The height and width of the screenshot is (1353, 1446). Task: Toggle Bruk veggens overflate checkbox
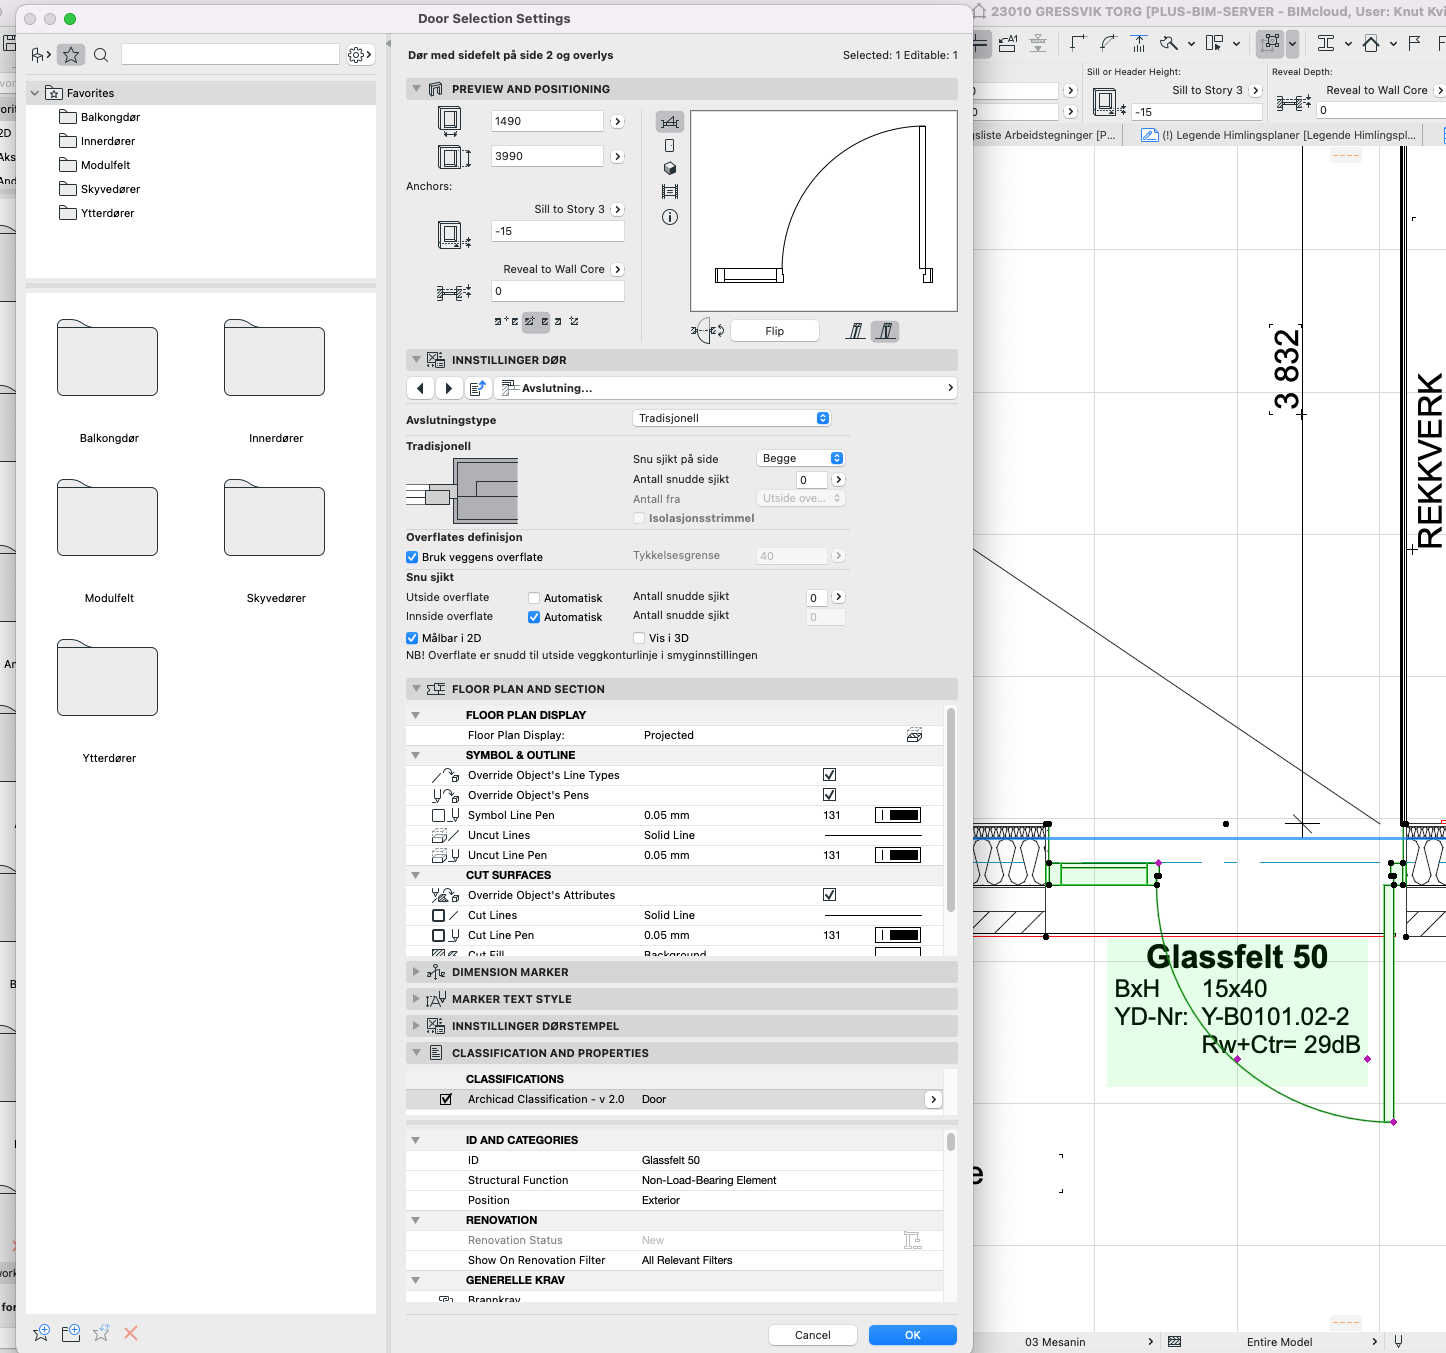[412, 557]
